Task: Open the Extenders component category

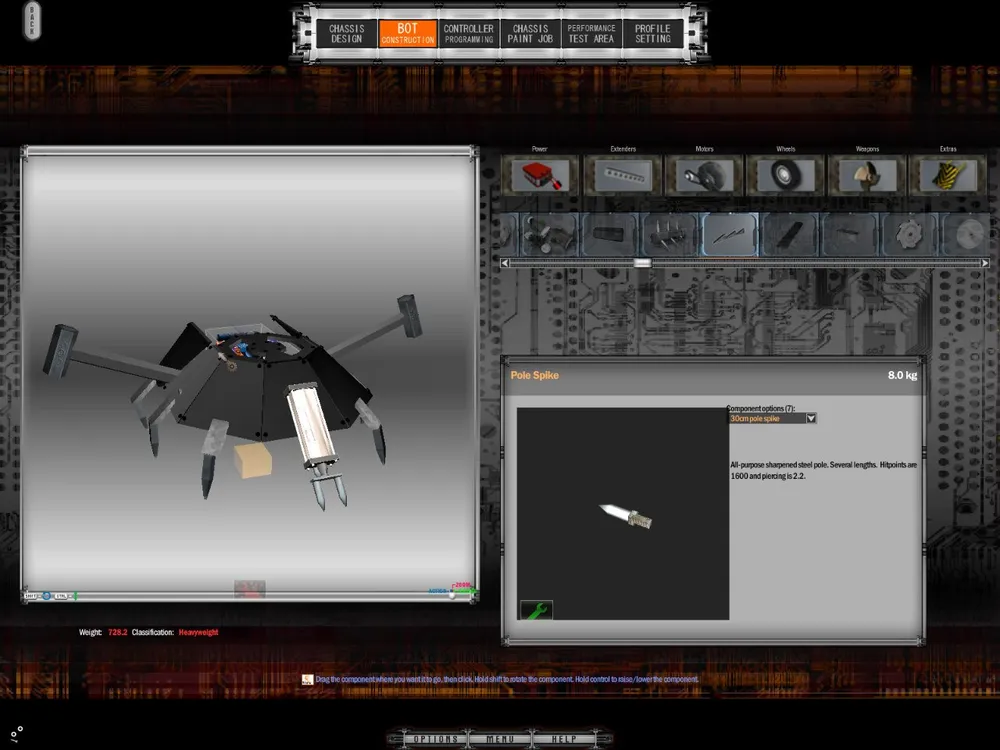Action: tap(623, 175)
